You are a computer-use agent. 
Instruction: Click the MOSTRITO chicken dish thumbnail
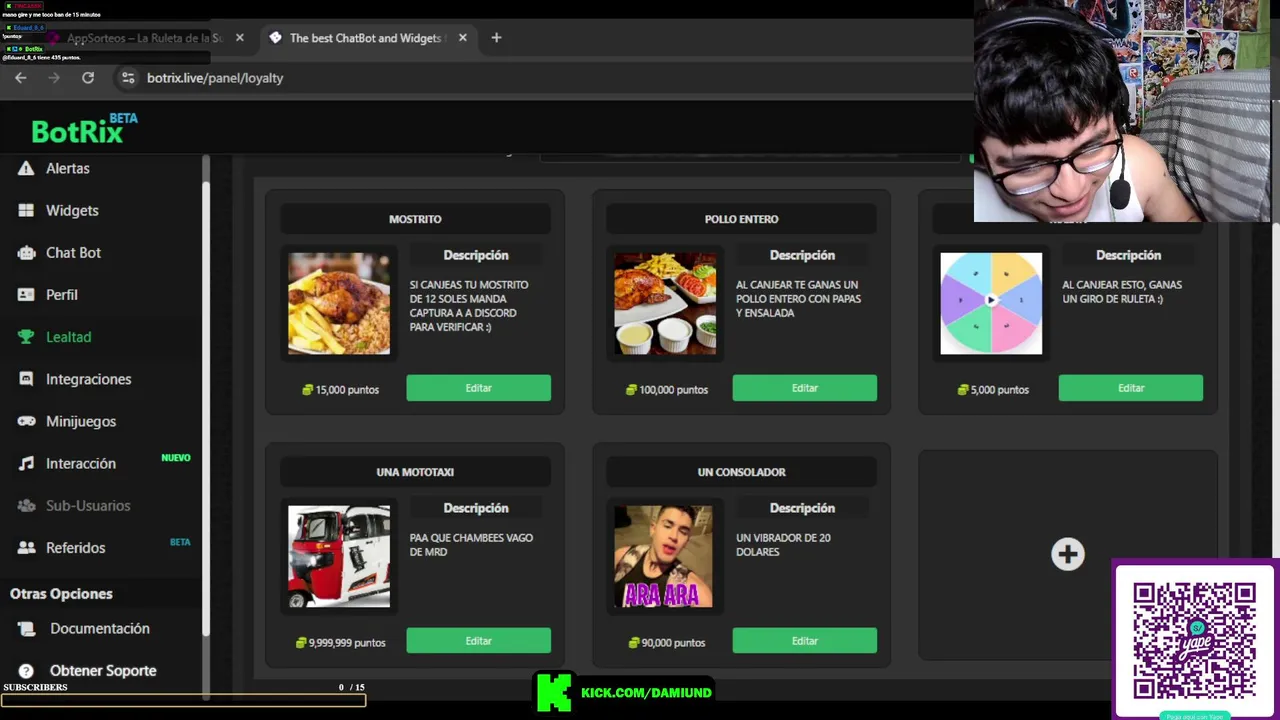(x=339, y=303)
